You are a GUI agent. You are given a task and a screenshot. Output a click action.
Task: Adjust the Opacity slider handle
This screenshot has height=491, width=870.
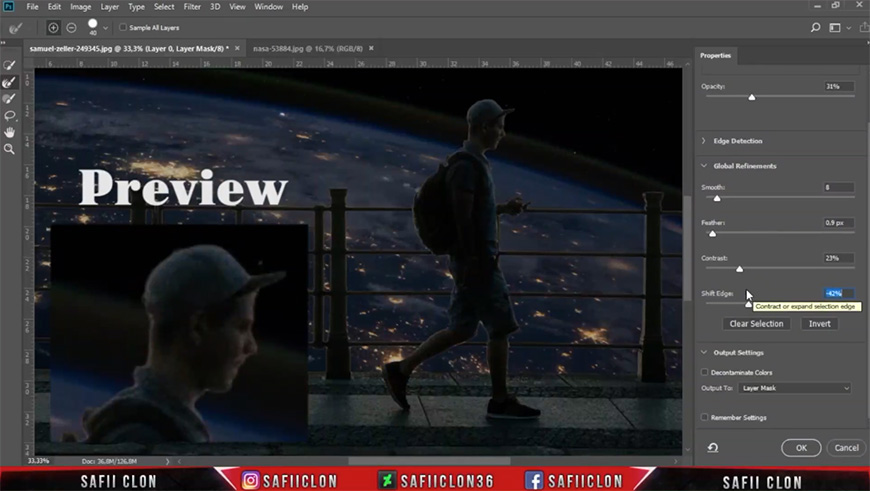[x=752, y=97]
